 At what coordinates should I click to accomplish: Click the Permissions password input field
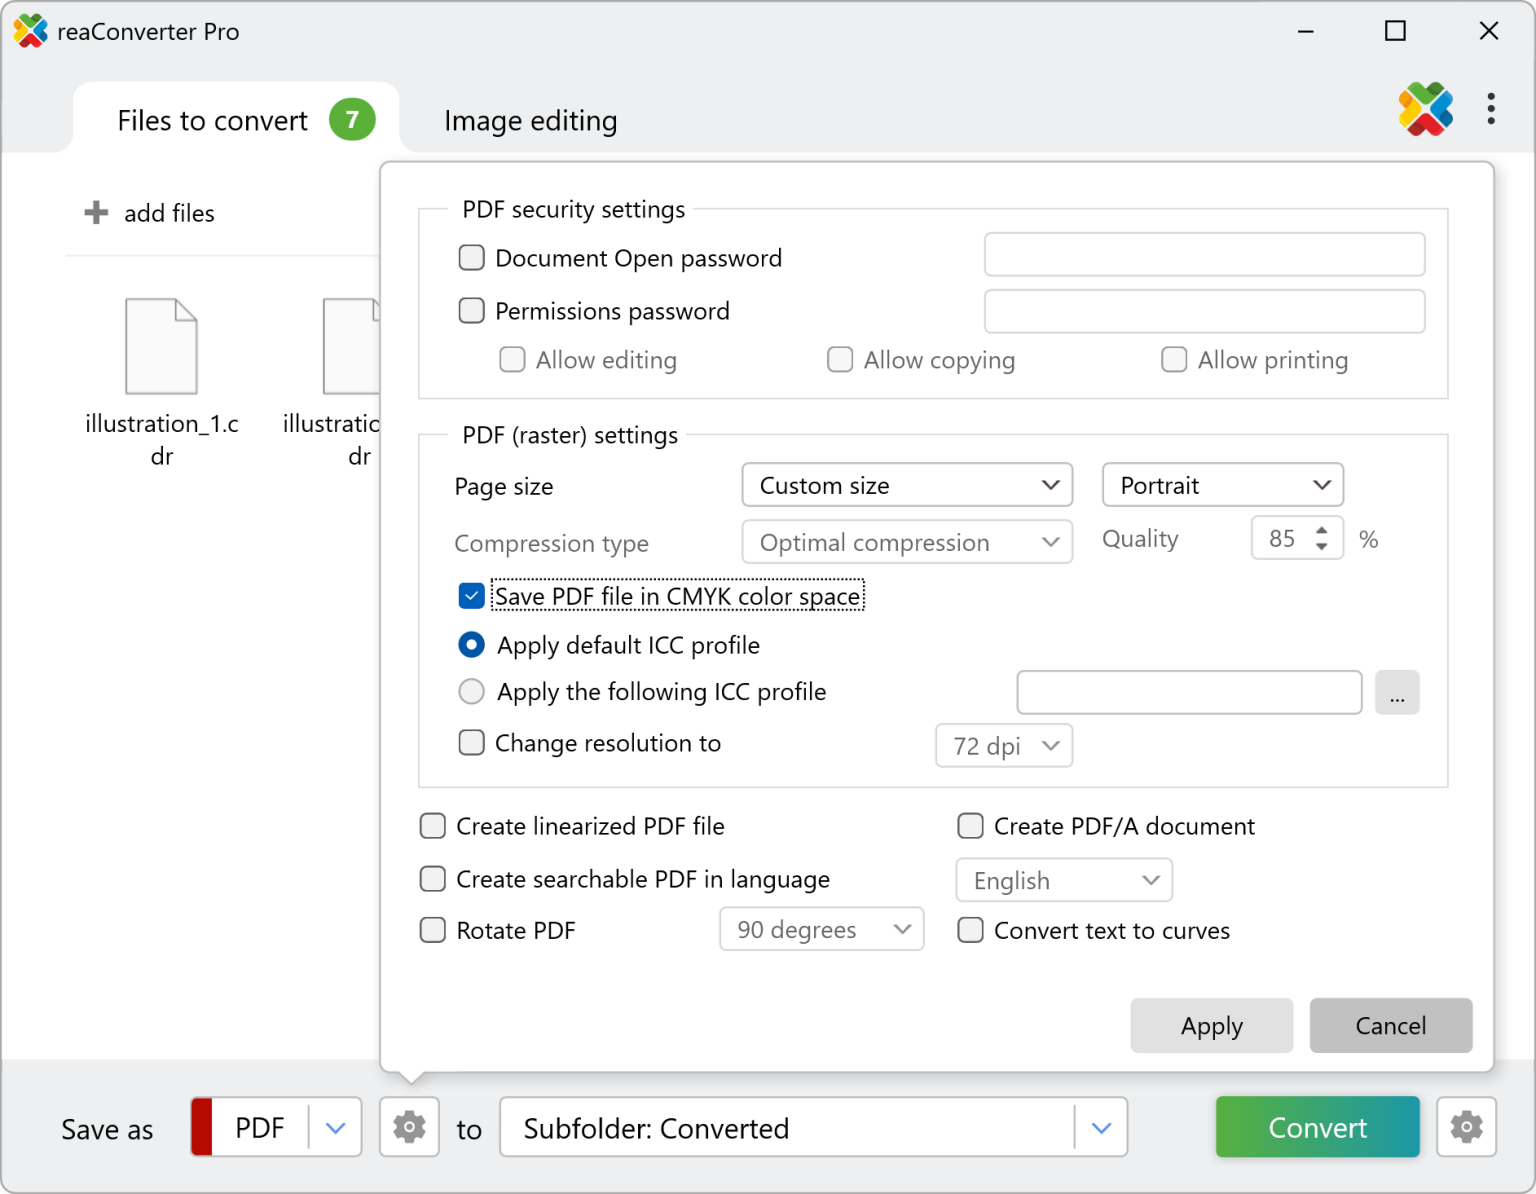[1203, 311]
